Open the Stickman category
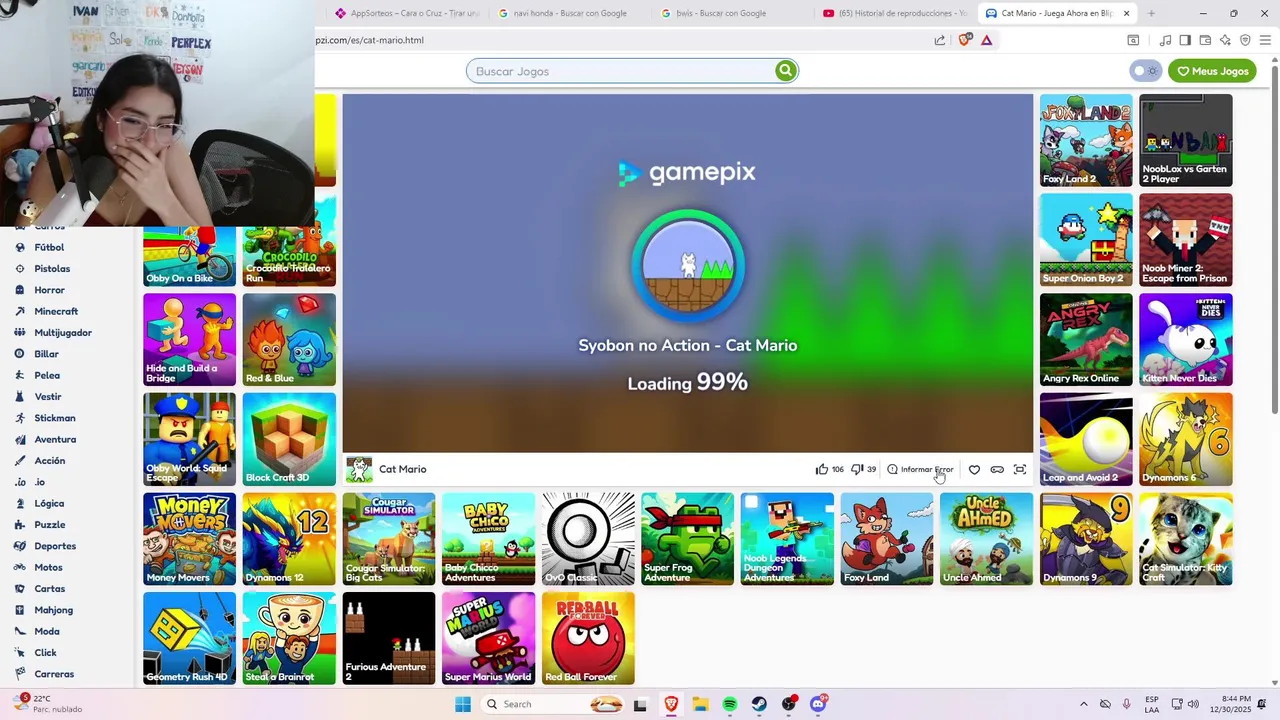The width and height of the screenshot is (1280, 720). [x=55, y=418]
